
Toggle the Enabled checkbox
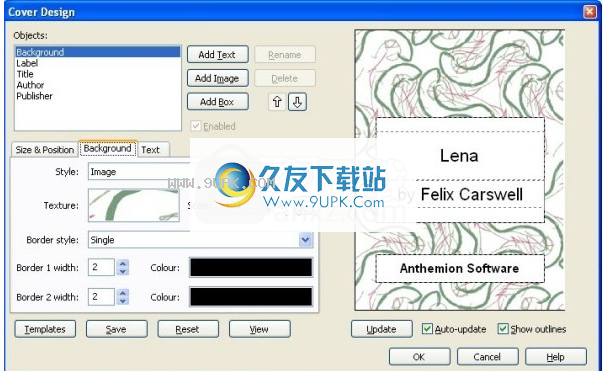point(196,126)
